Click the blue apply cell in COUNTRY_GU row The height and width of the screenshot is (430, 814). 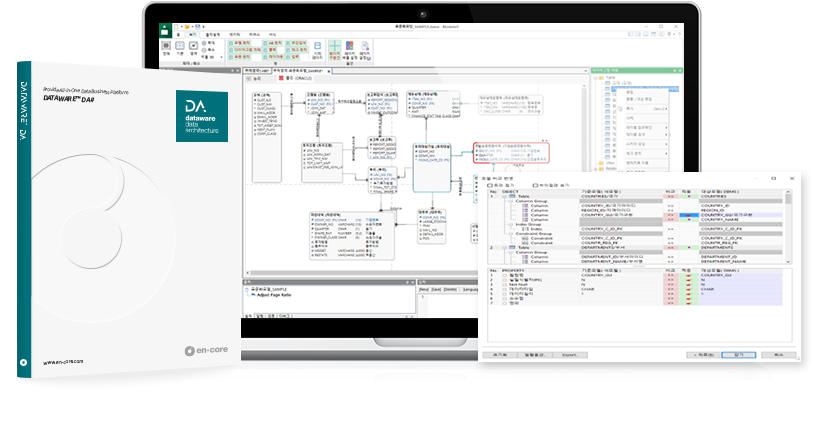pyautogui.click(x=689, y=215)
